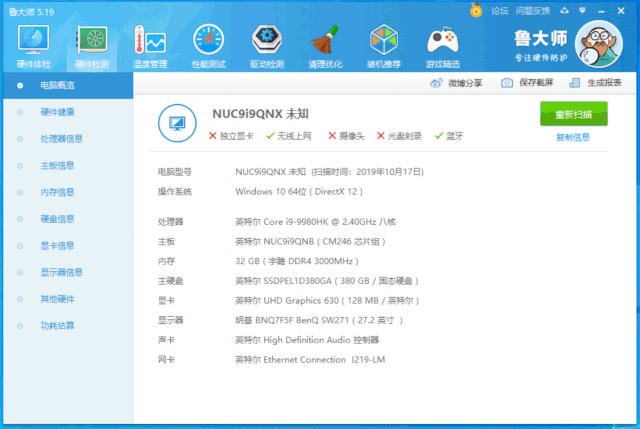The height and width of the screenshot is (429, 640).
Task: Open 温度管理 temperature management icon
Action: click(x=150, y=46)
